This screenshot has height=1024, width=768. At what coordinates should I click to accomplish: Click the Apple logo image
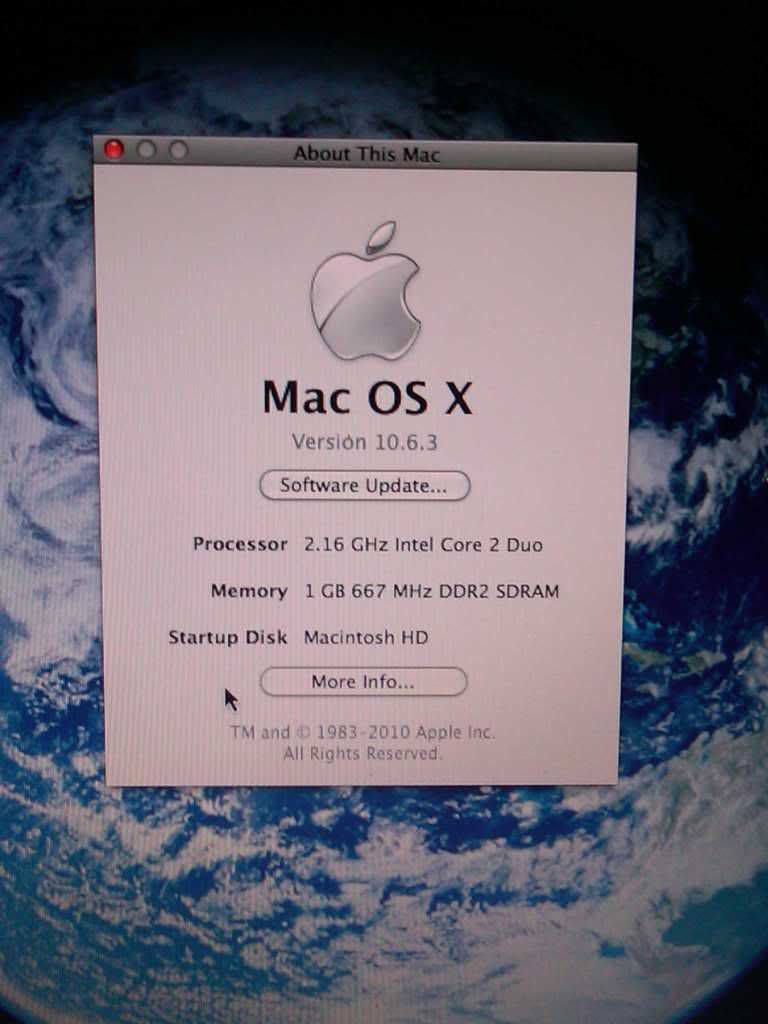coord(365,291)
